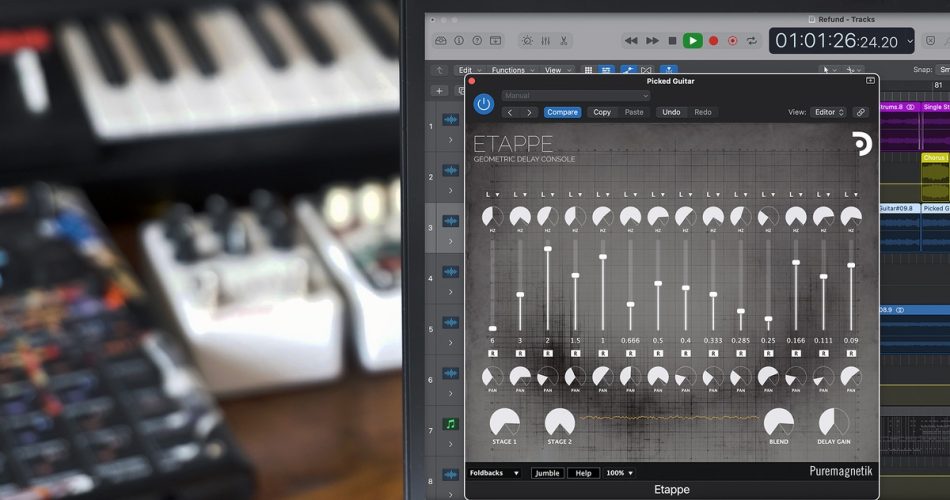The width and height of the screenshot is (950, 500).
Task: Open the toolbar download tray icon
Action: (x=496, y=41)
